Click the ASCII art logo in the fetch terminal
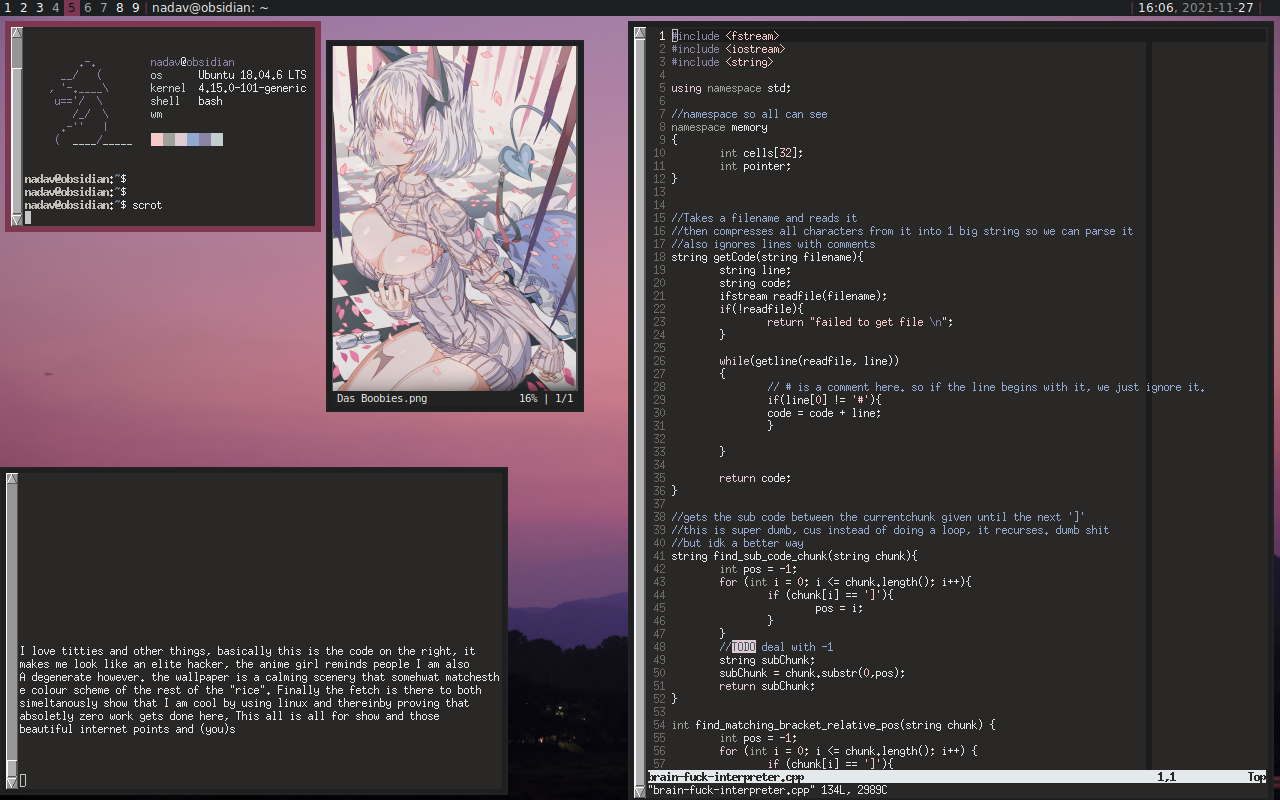 pyautogui.click(x=92, y=103)
